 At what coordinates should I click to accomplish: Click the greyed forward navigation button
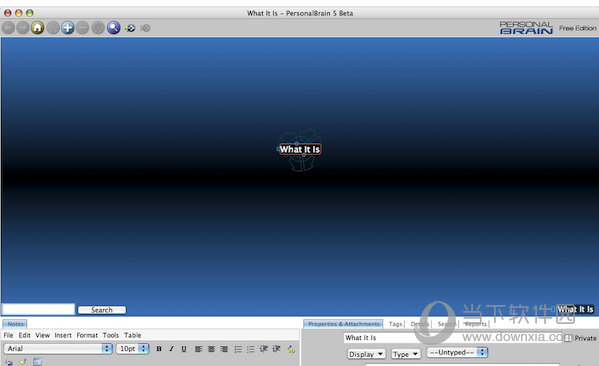[23, 28]
